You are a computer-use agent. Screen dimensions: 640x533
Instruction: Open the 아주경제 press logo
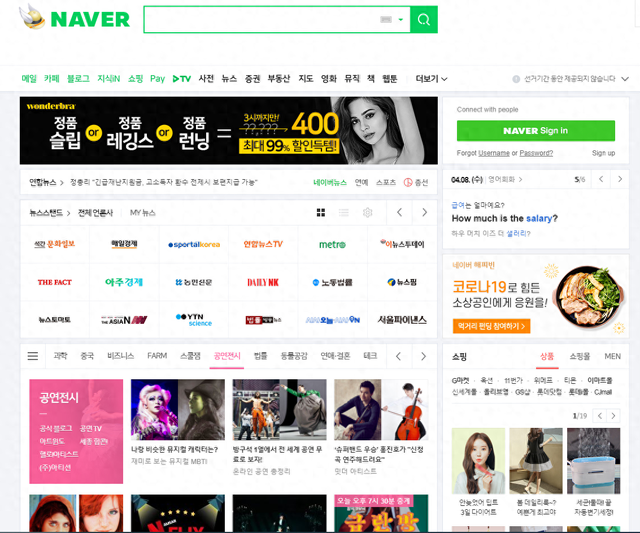point(124,282)
